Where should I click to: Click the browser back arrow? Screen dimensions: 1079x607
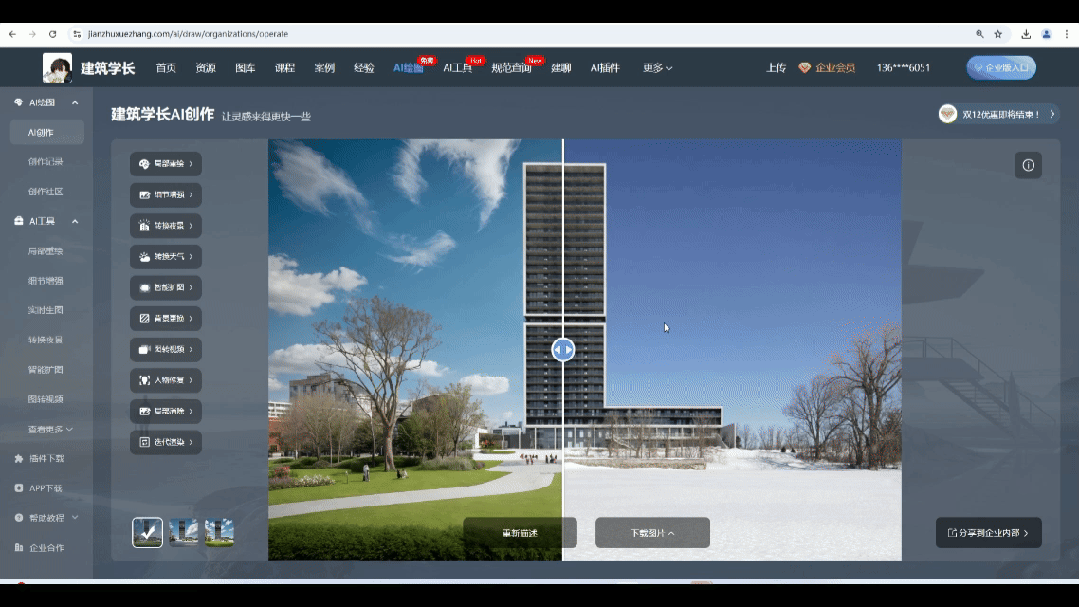pos(12,34)
